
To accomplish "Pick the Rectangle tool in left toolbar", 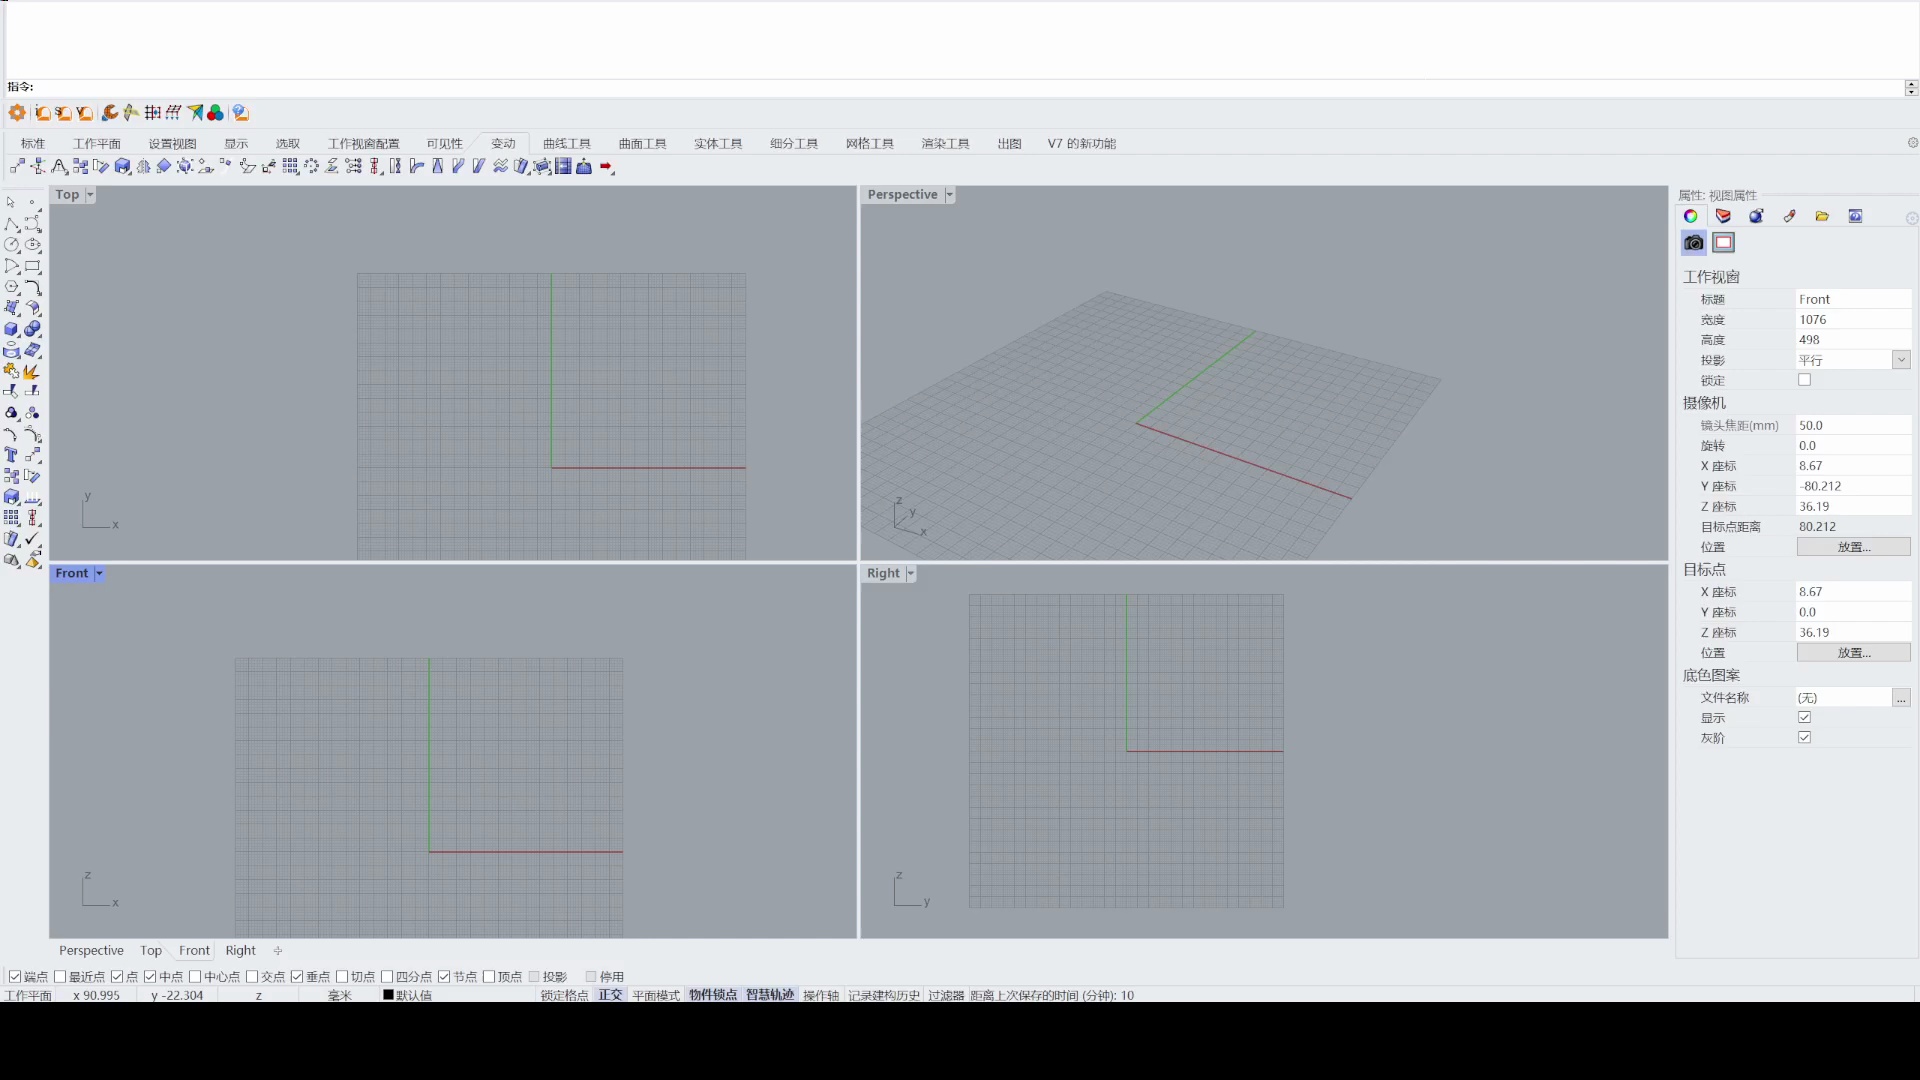I will pos(33,266).
